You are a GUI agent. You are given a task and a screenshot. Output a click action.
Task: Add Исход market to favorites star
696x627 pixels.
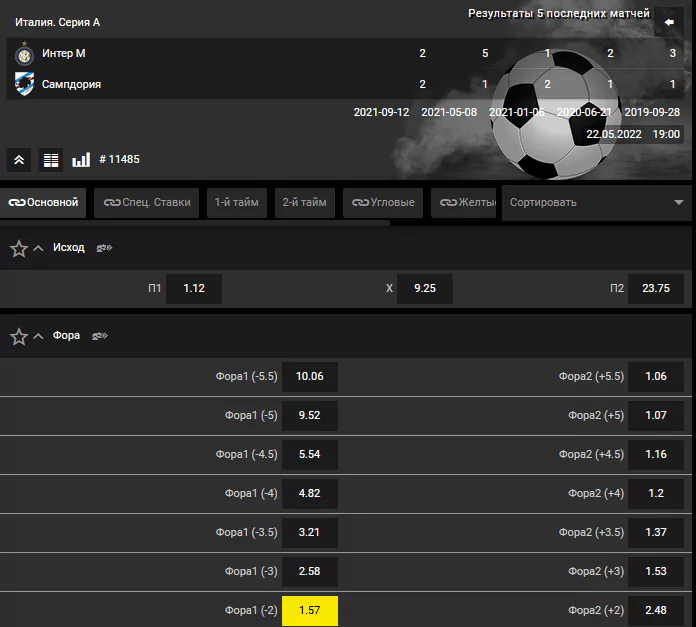pos(19,248)
